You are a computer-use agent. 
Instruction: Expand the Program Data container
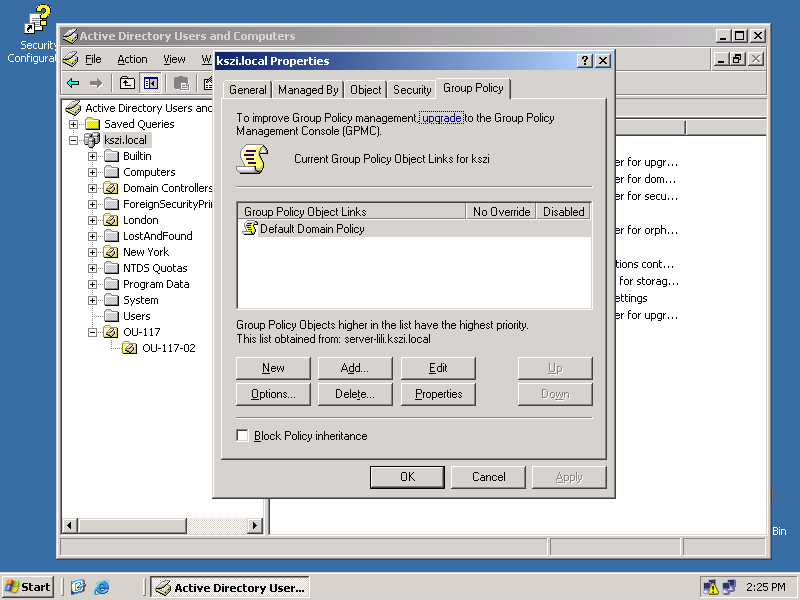(92, 284)
